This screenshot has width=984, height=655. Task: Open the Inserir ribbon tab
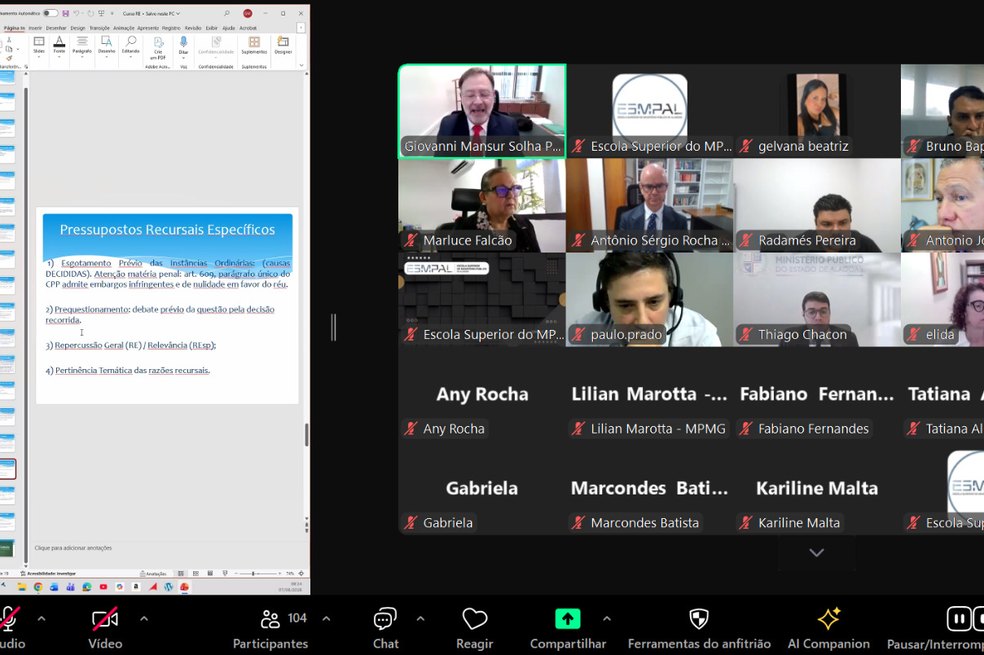coord(35,28)
